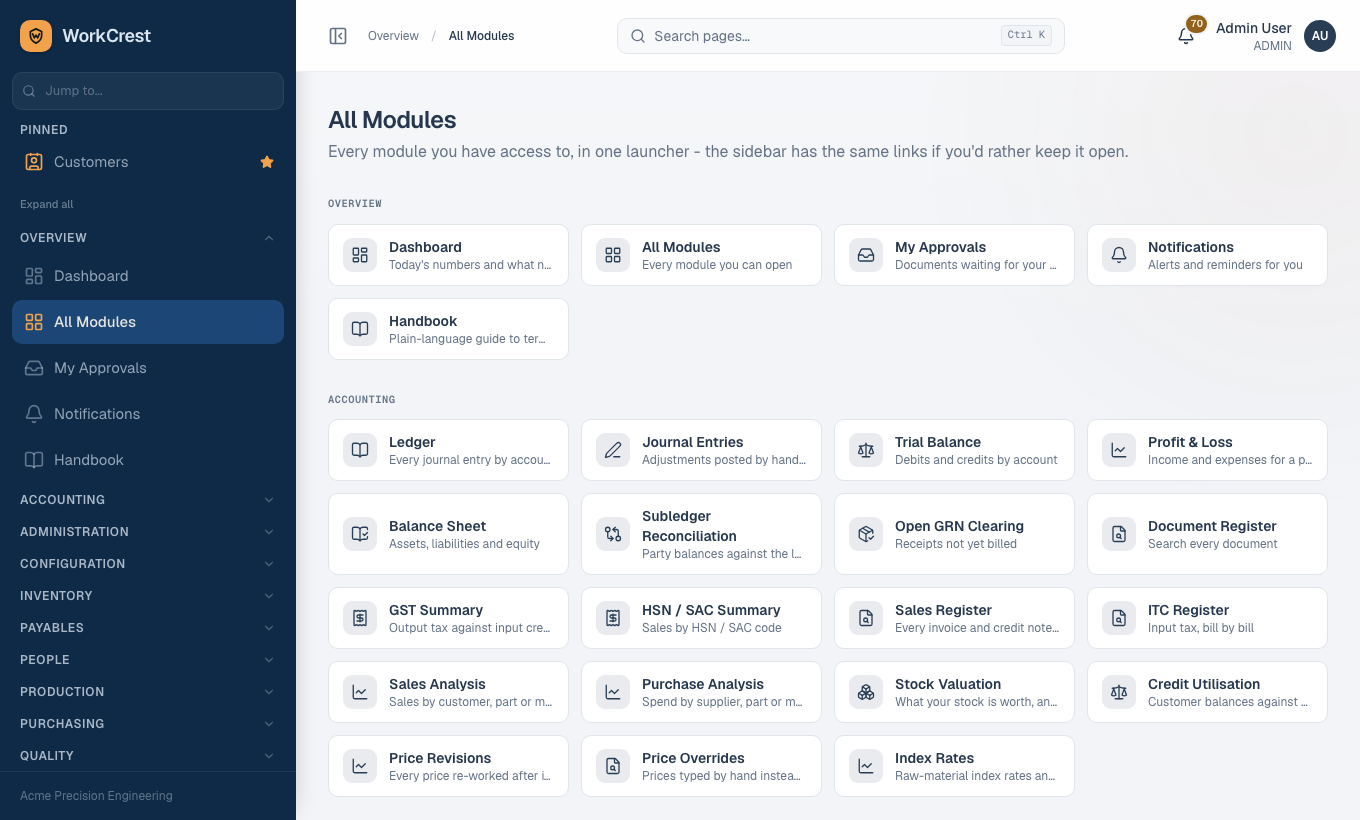Select My Approvals in the sidebar
The image size is (1360, 820).
(148, 368)
